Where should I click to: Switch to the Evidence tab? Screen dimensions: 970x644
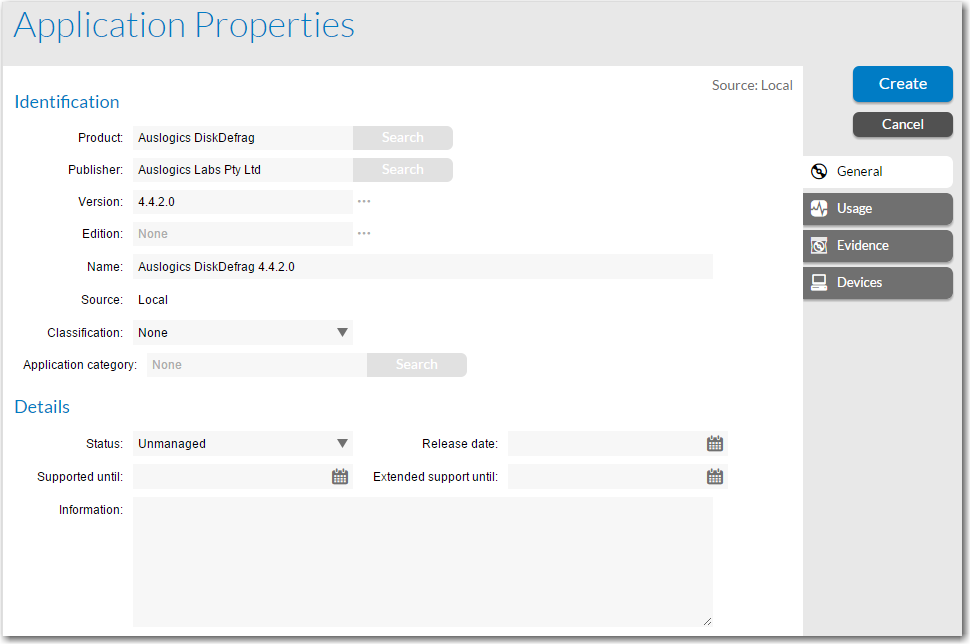878,246
